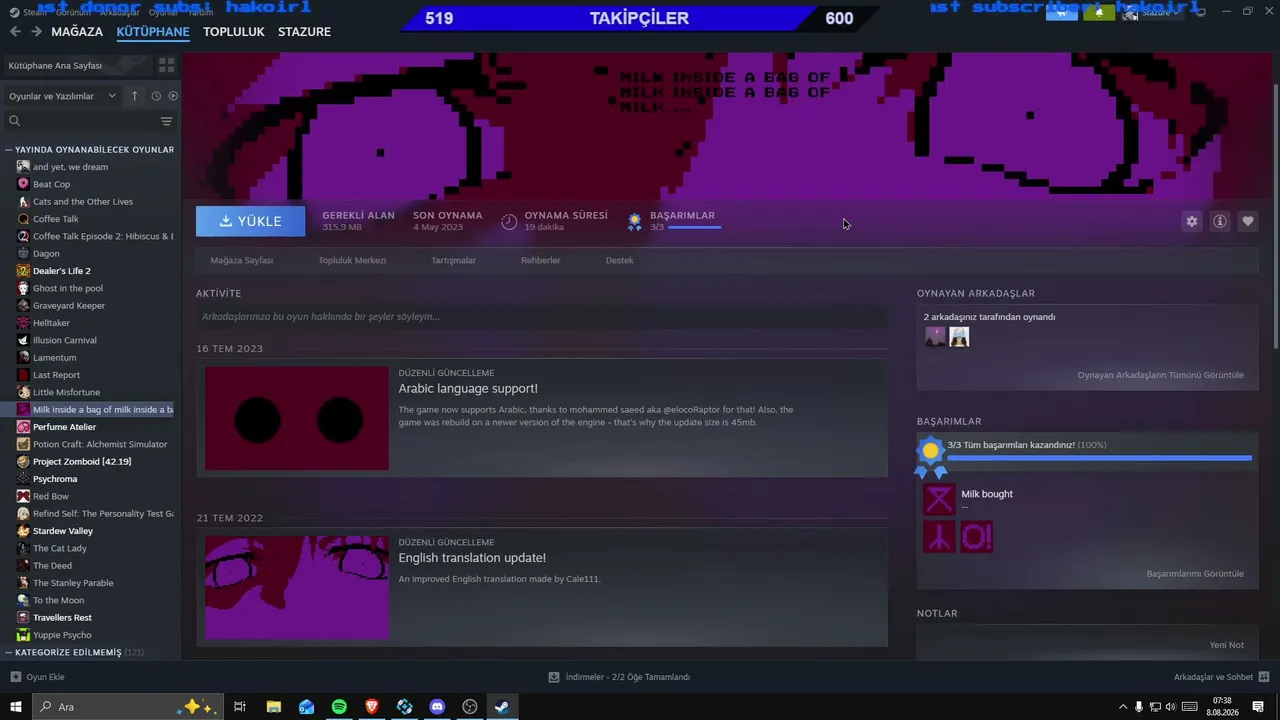
Task: Sort library with the up arrow icon
Action: coord(135,96)
